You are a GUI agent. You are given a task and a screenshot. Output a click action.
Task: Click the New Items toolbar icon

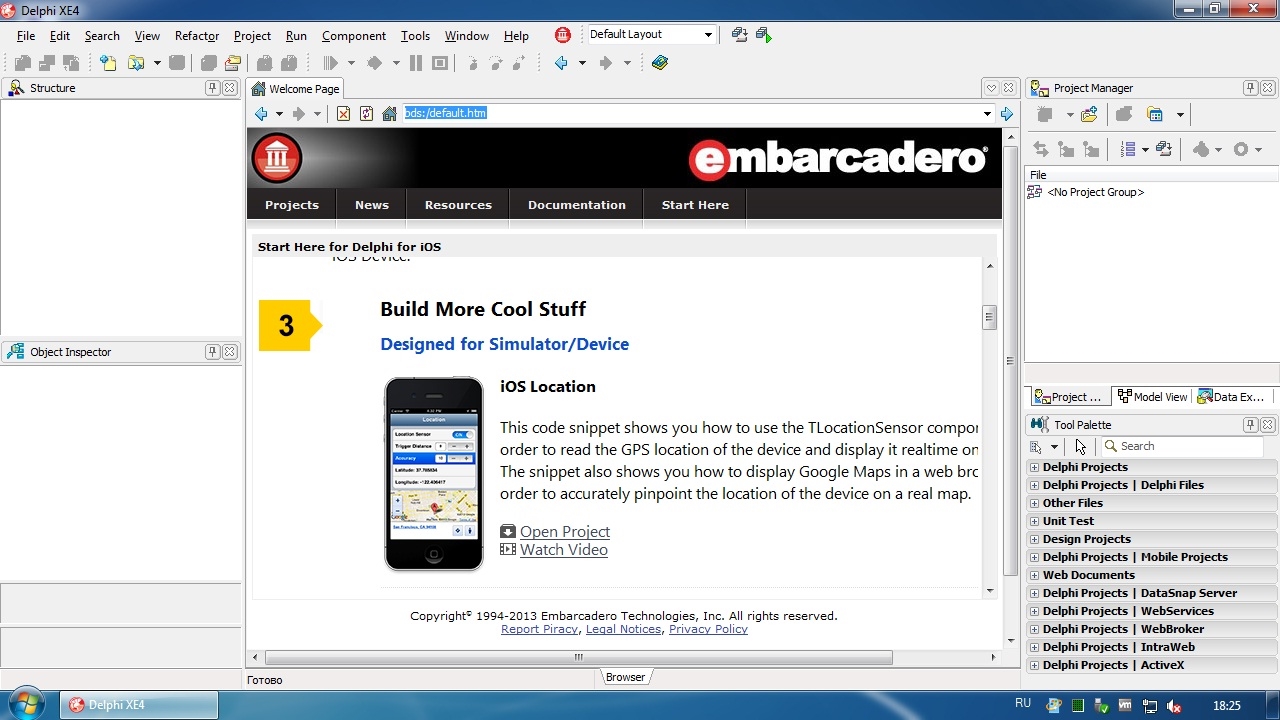[x=107, y=63]
